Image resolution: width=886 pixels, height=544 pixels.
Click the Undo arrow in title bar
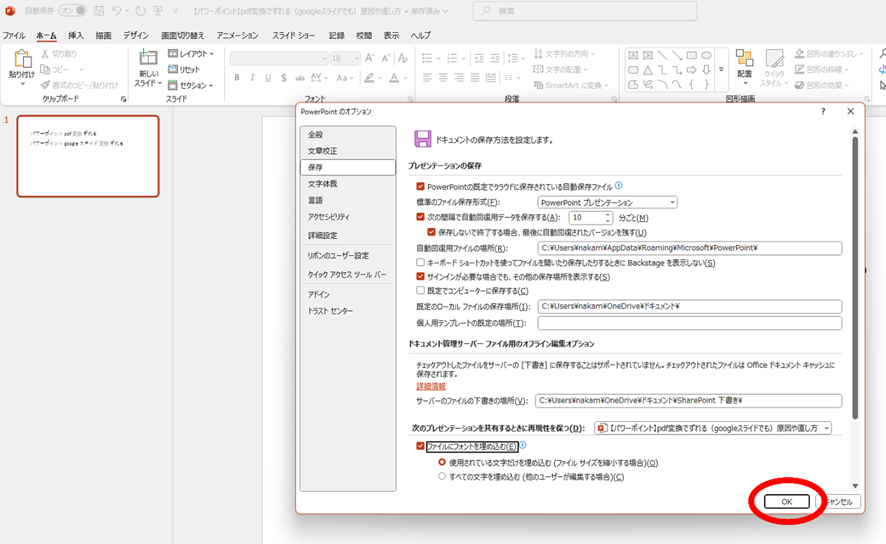(120, 11)
